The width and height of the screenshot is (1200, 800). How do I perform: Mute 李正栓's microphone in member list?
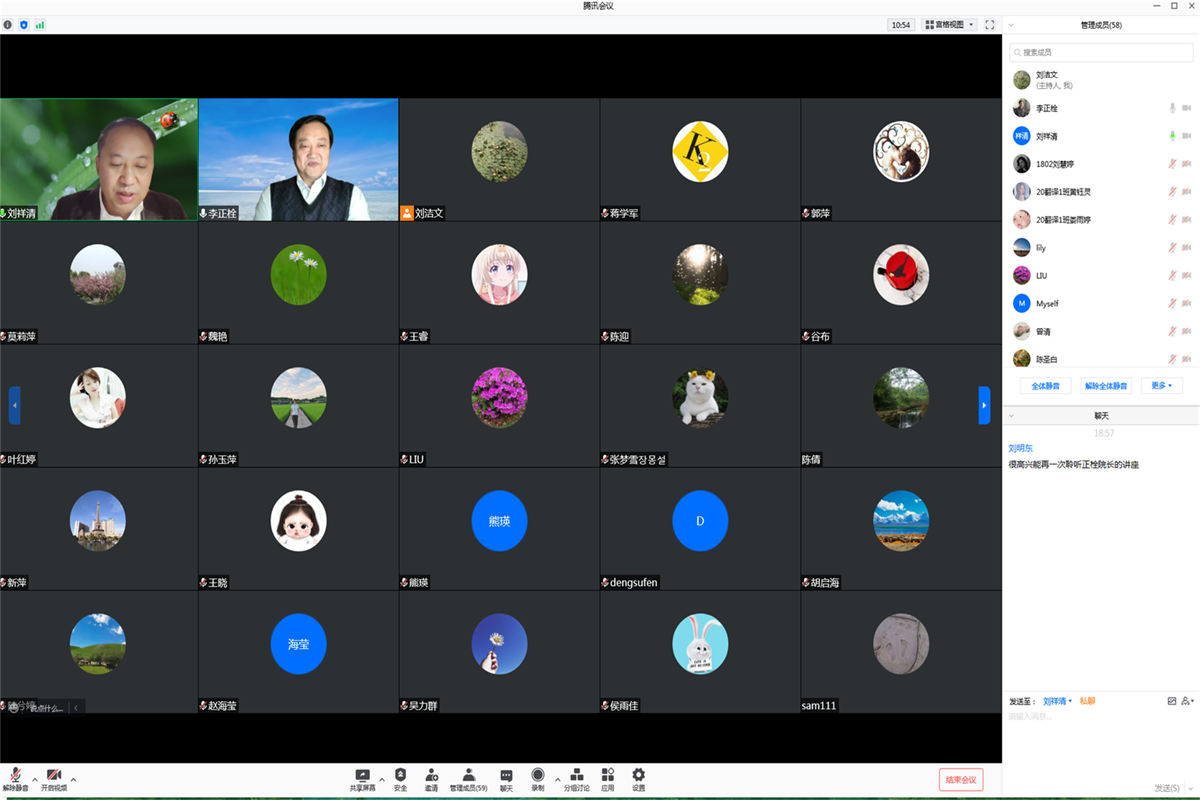1172,108
